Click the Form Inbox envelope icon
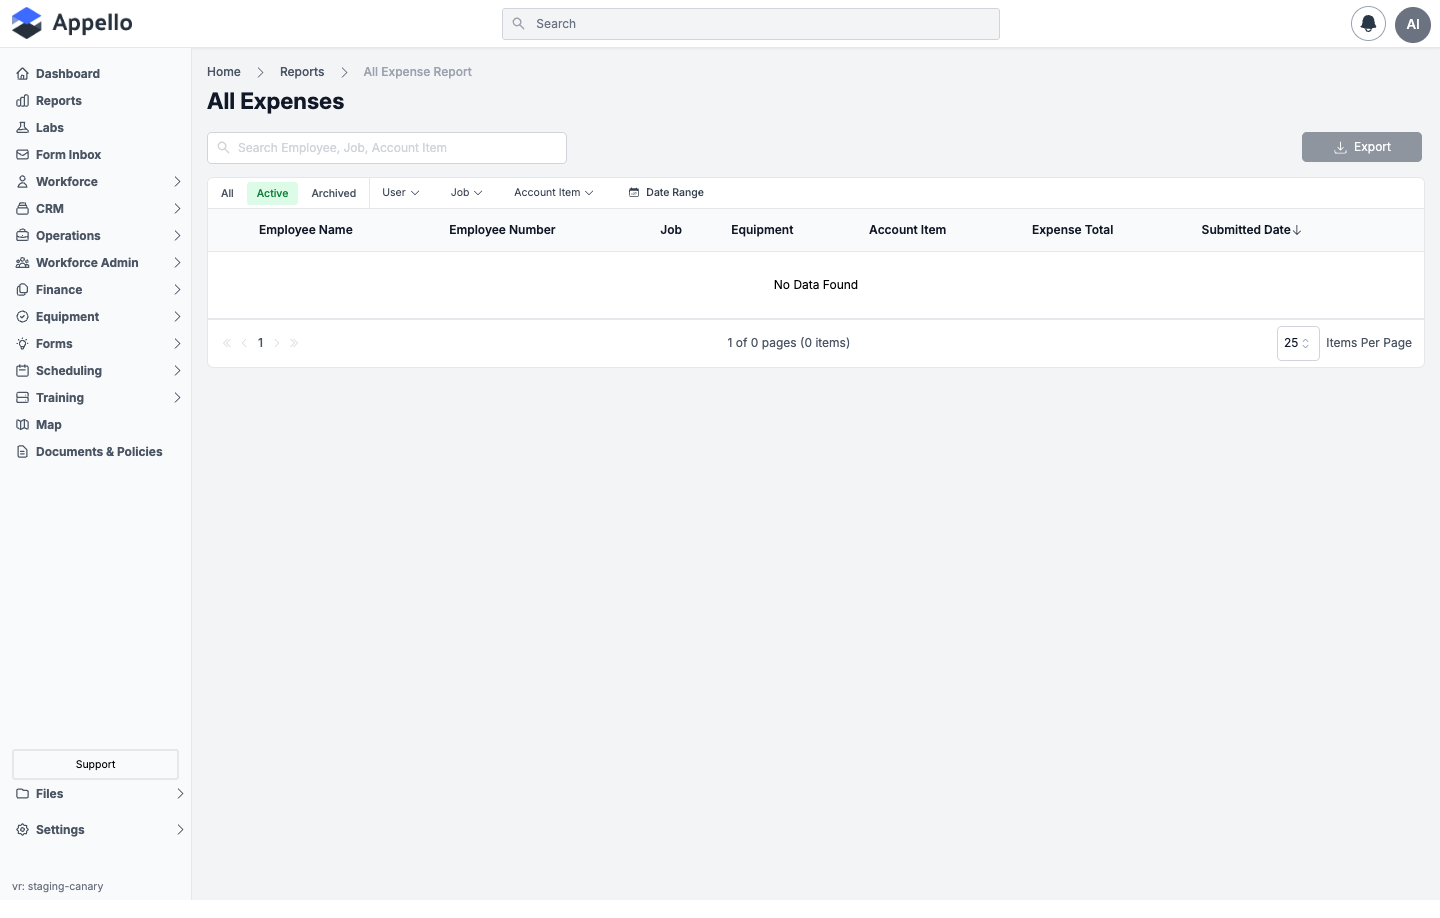 click(x=22, y=155)
